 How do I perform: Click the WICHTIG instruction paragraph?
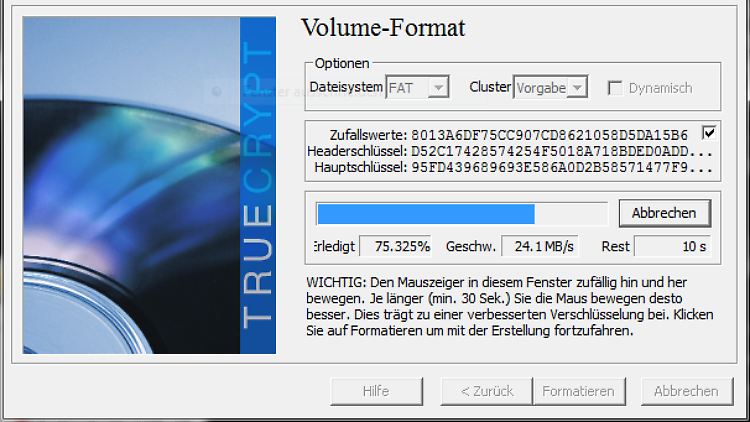[510, 306]
